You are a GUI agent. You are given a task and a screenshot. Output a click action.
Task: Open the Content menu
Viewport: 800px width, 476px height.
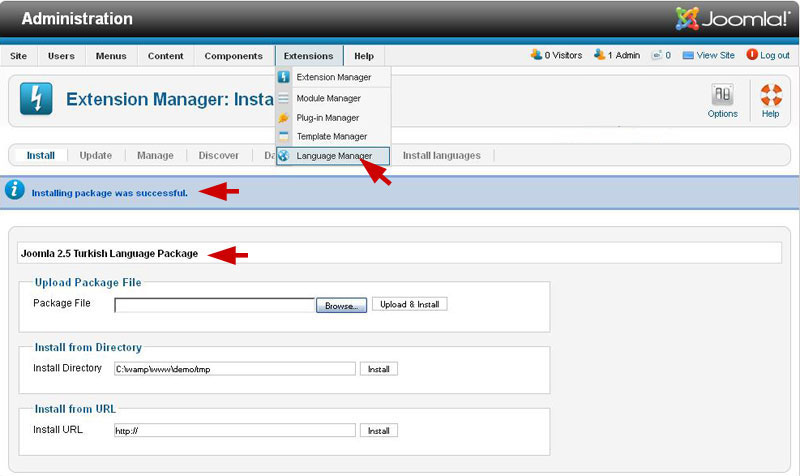point(165,56)
